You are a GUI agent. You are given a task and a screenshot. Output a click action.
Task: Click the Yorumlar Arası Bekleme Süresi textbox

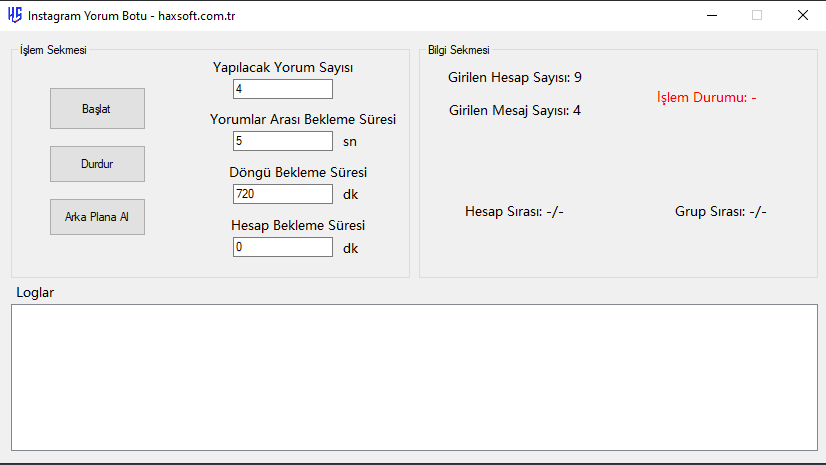click(x=282, y=141)
